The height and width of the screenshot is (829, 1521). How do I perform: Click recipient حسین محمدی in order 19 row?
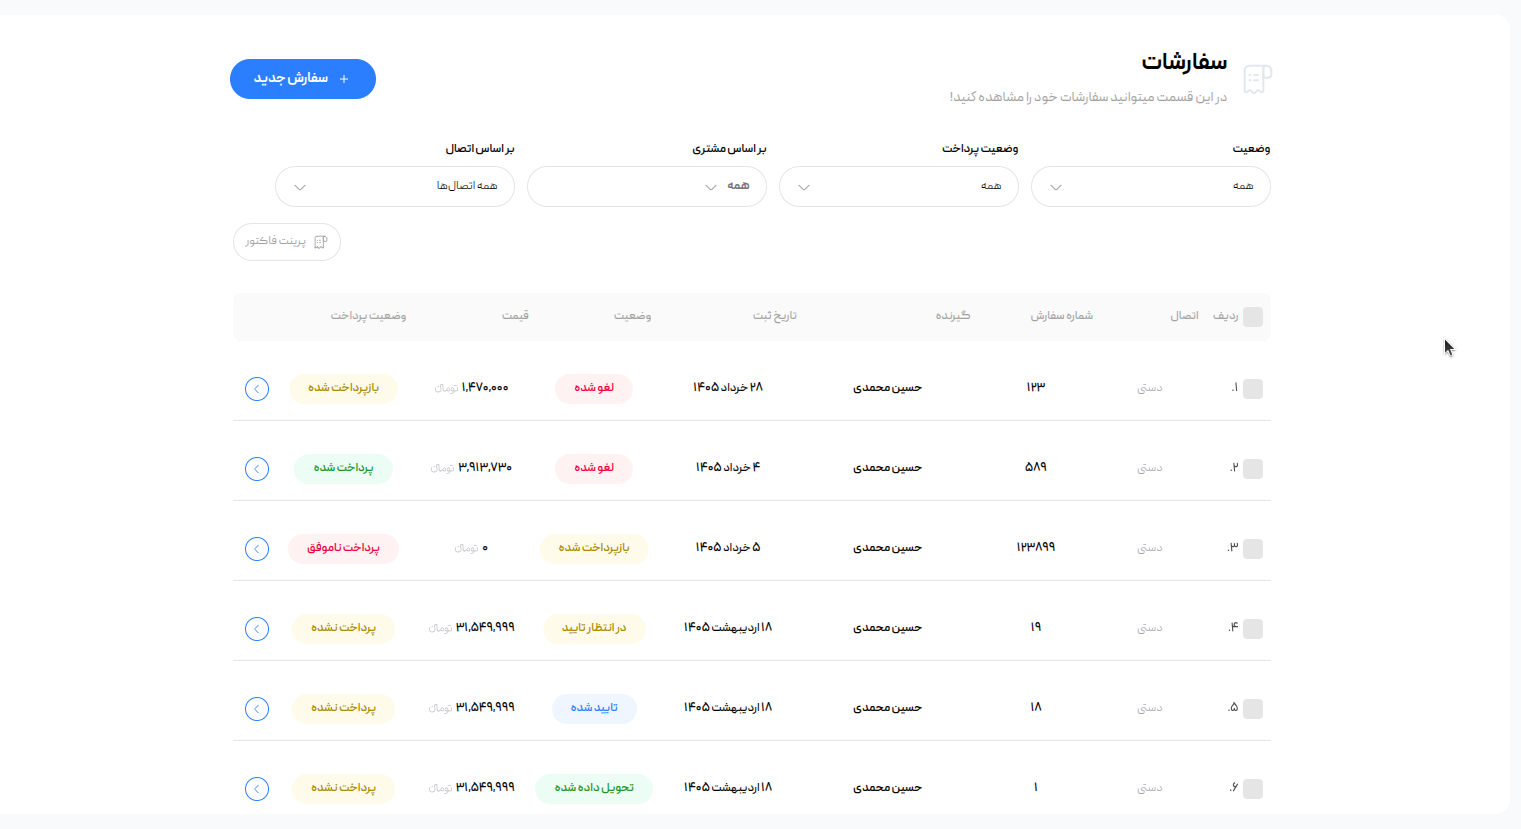tap(887, 628)
